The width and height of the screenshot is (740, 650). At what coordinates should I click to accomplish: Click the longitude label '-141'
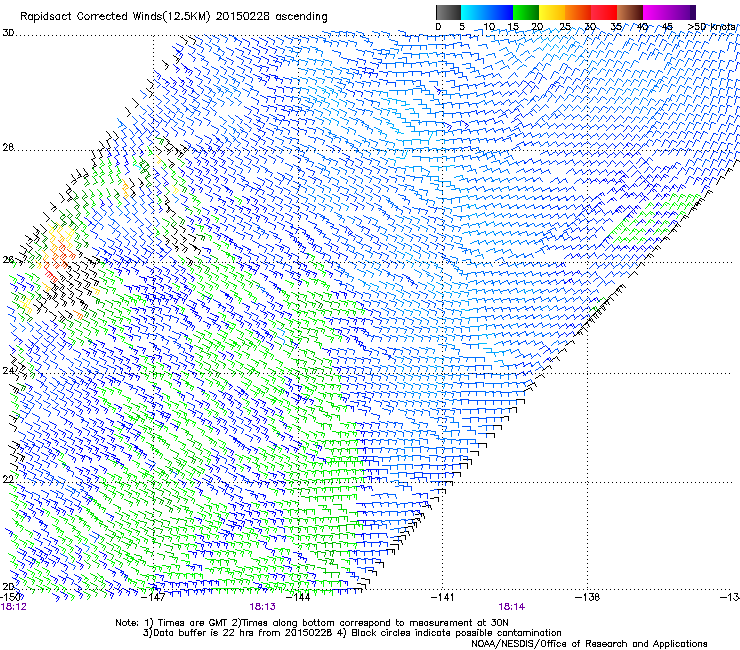click(443, 597)
